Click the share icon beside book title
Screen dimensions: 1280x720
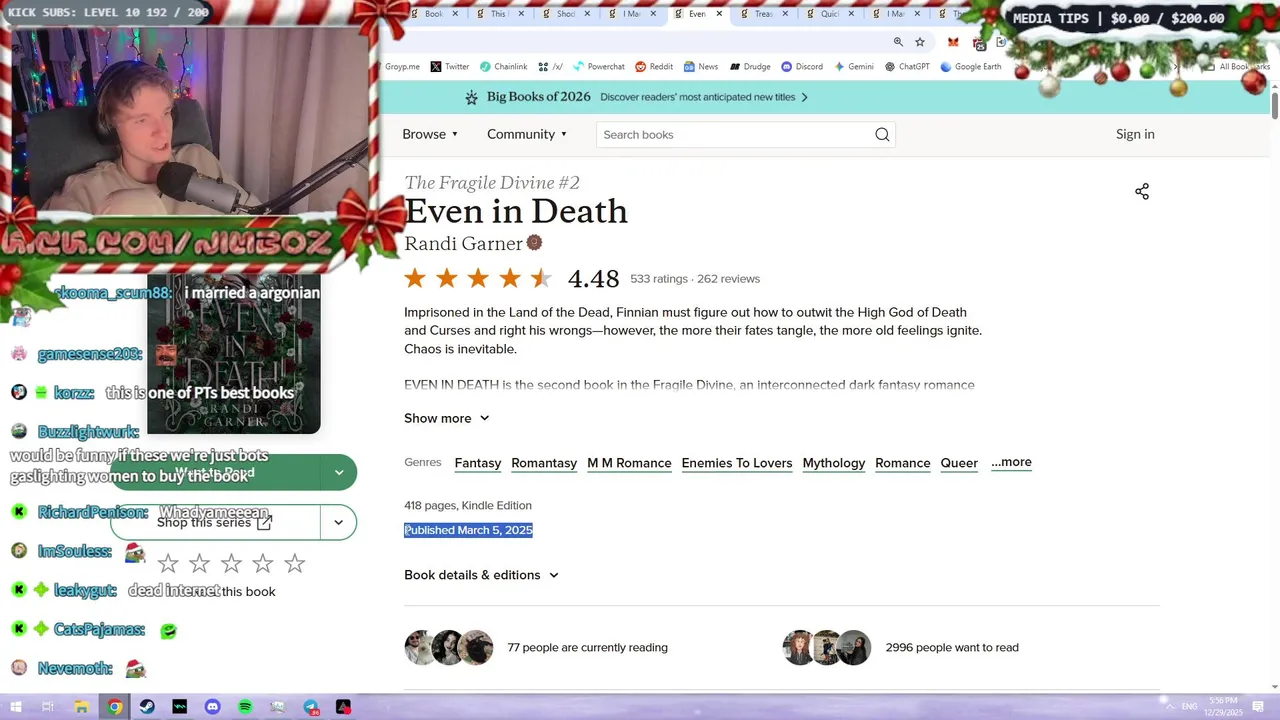pyautogui.click(x=1142, y=191)
